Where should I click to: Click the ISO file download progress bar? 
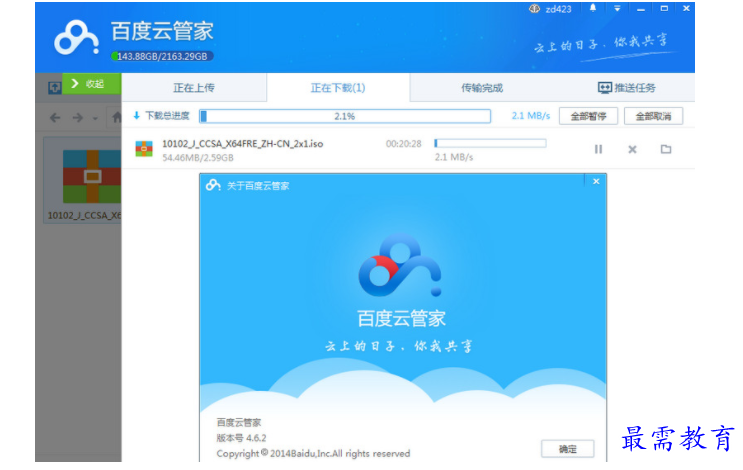tap(490, 143)
